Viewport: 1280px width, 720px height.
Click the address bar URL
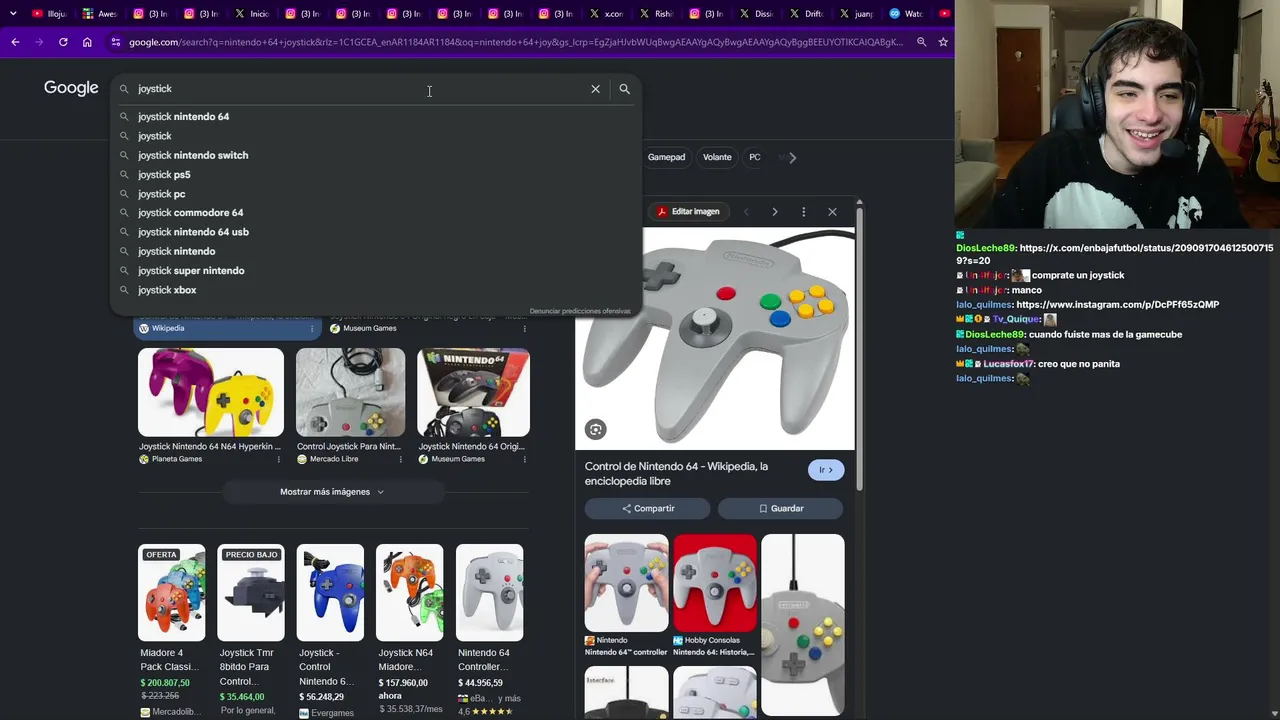515,42
